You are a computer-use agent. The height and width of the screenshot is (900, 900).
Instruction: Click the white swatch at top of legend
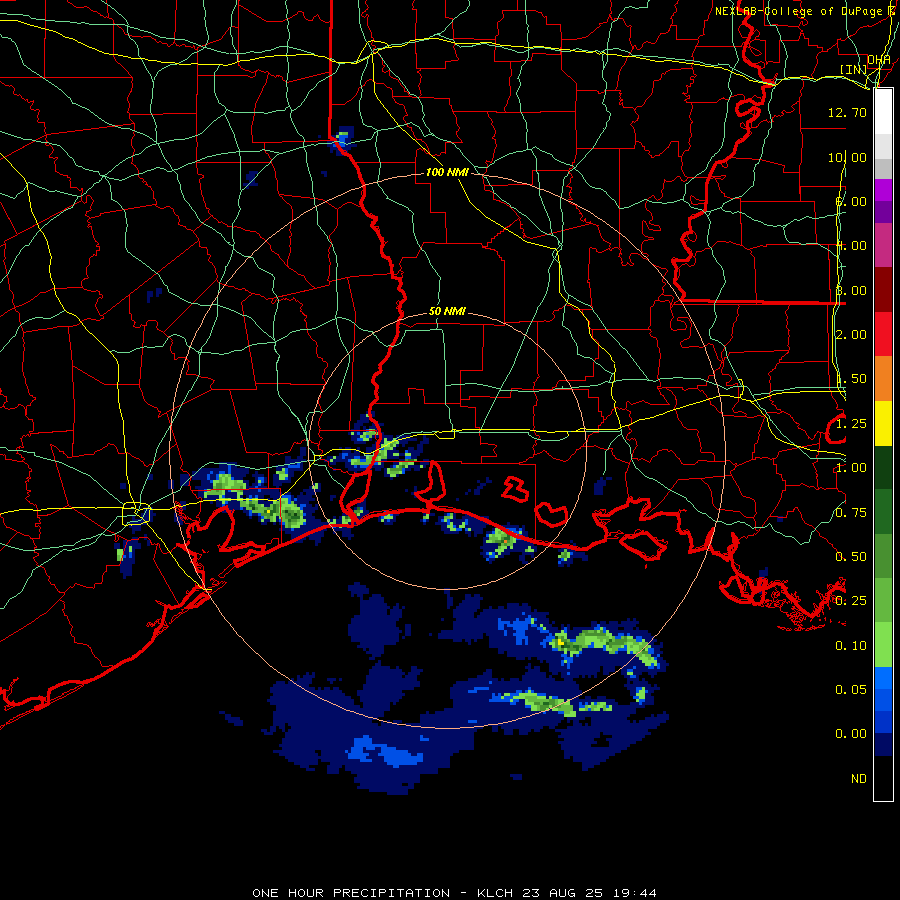(x=883, y=112)
